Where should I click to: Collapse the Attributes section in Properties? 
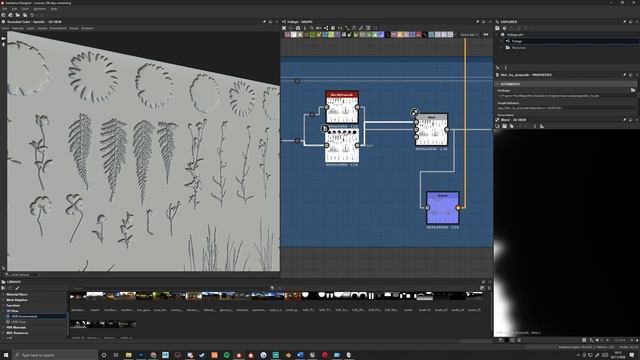[498, 84]
